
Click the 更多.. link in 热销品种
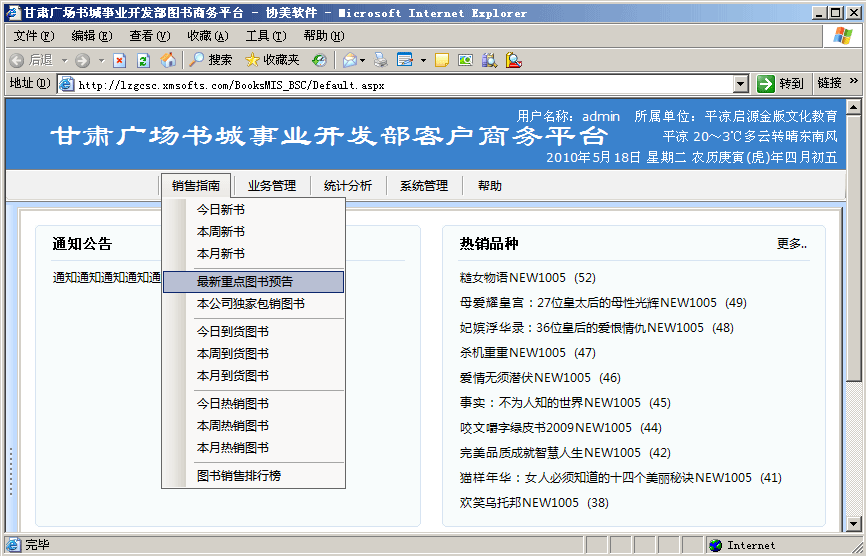tap(792, 243)
